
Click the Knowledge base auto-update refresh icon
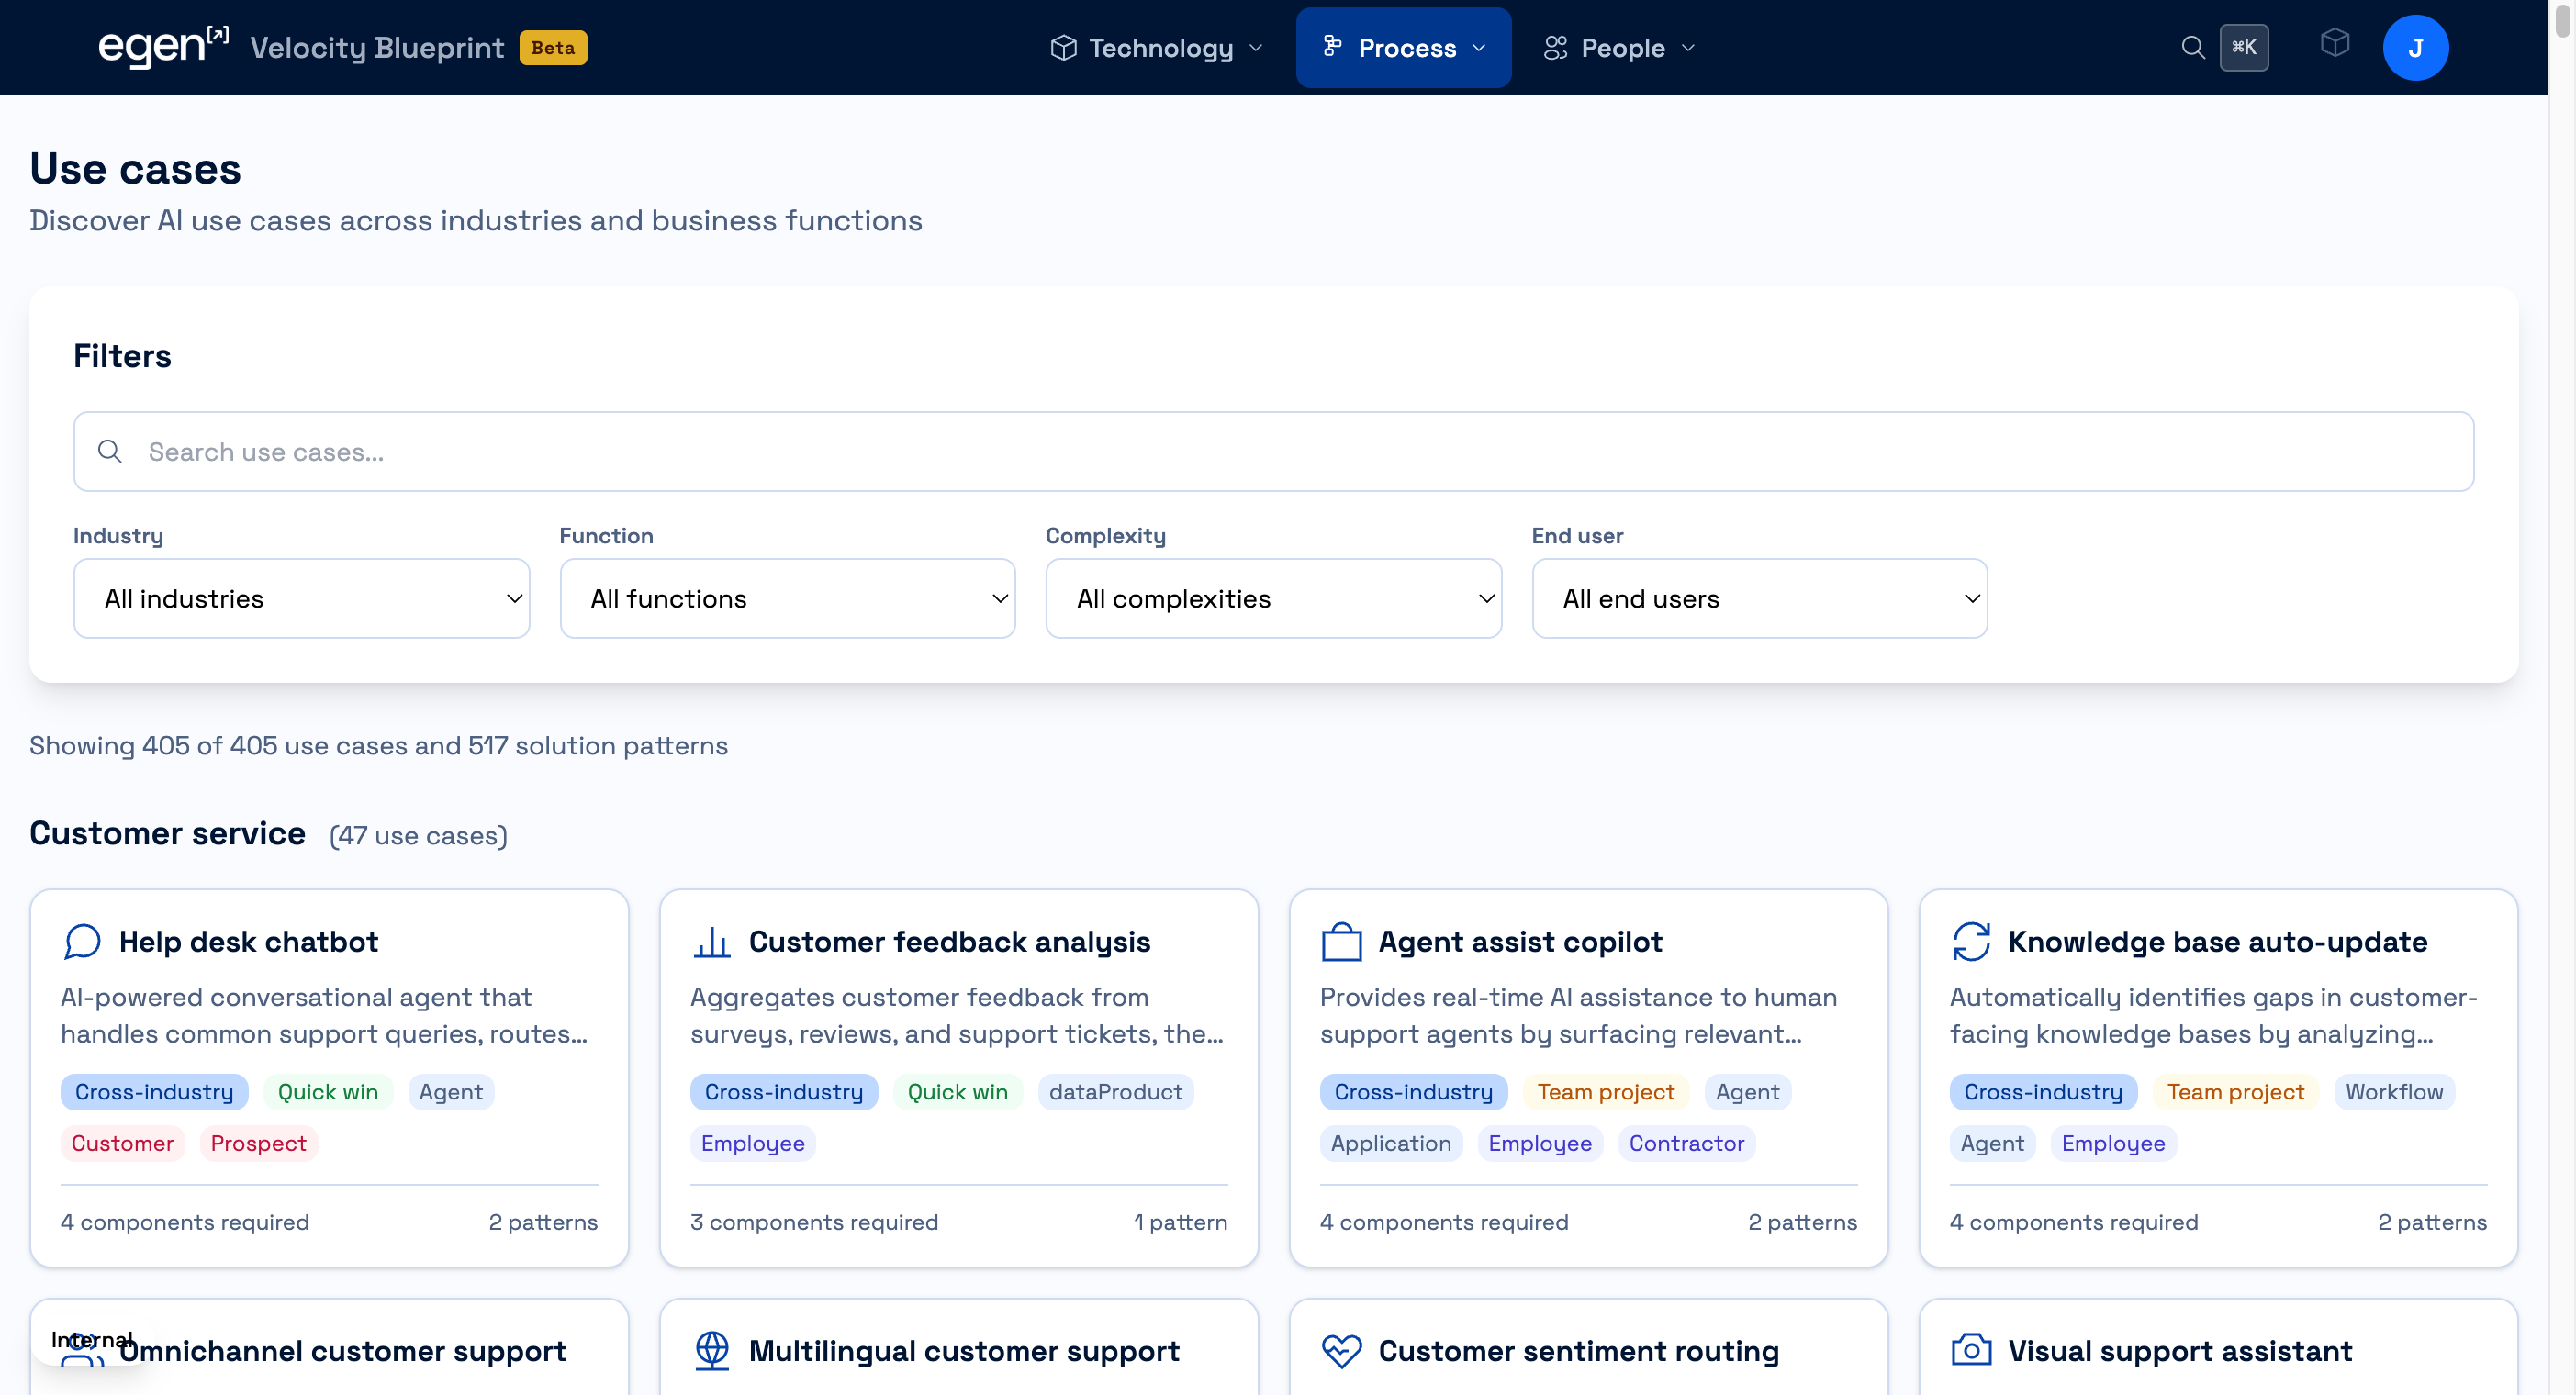coord(1970,941)
